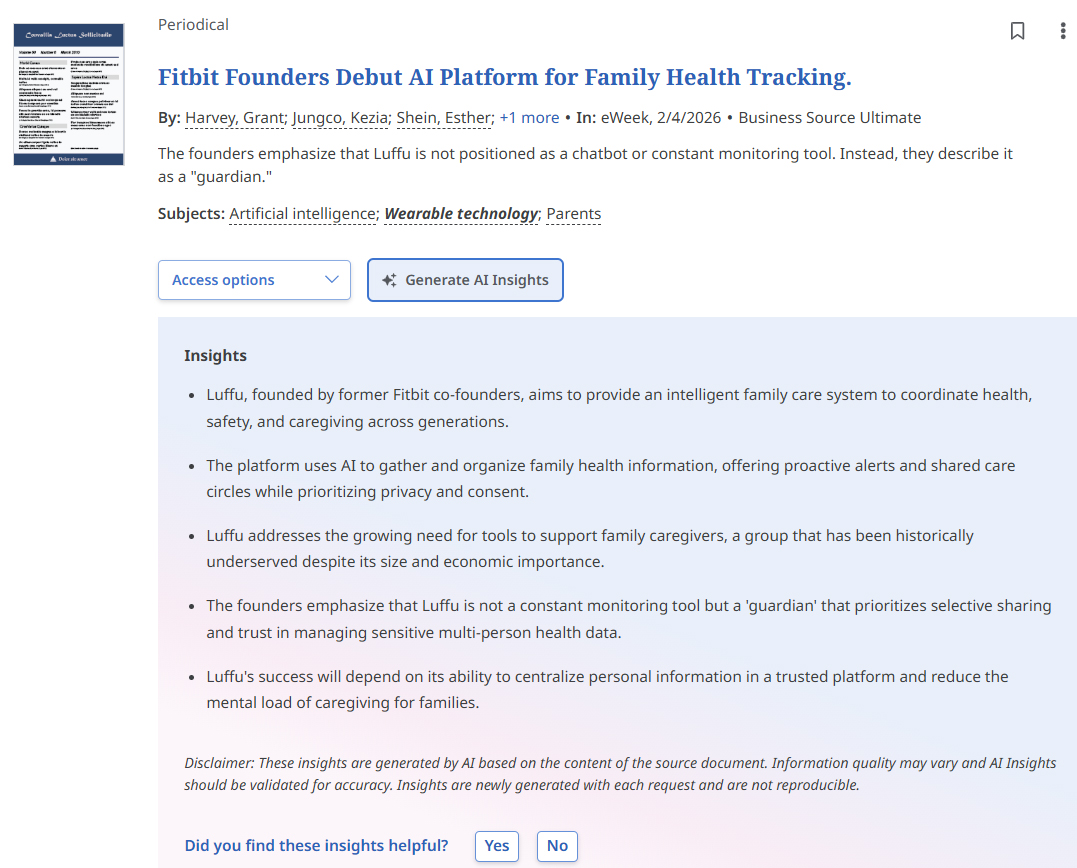
Task: Select the Artificial intelligence subject
Action: (x=303, y=214)
